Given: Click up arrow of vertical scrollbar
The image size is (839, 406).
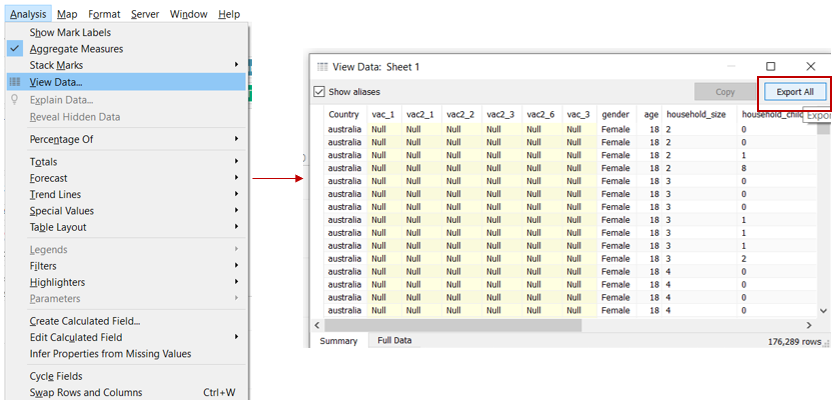Looking at the screenshot, I should point(823,114).
